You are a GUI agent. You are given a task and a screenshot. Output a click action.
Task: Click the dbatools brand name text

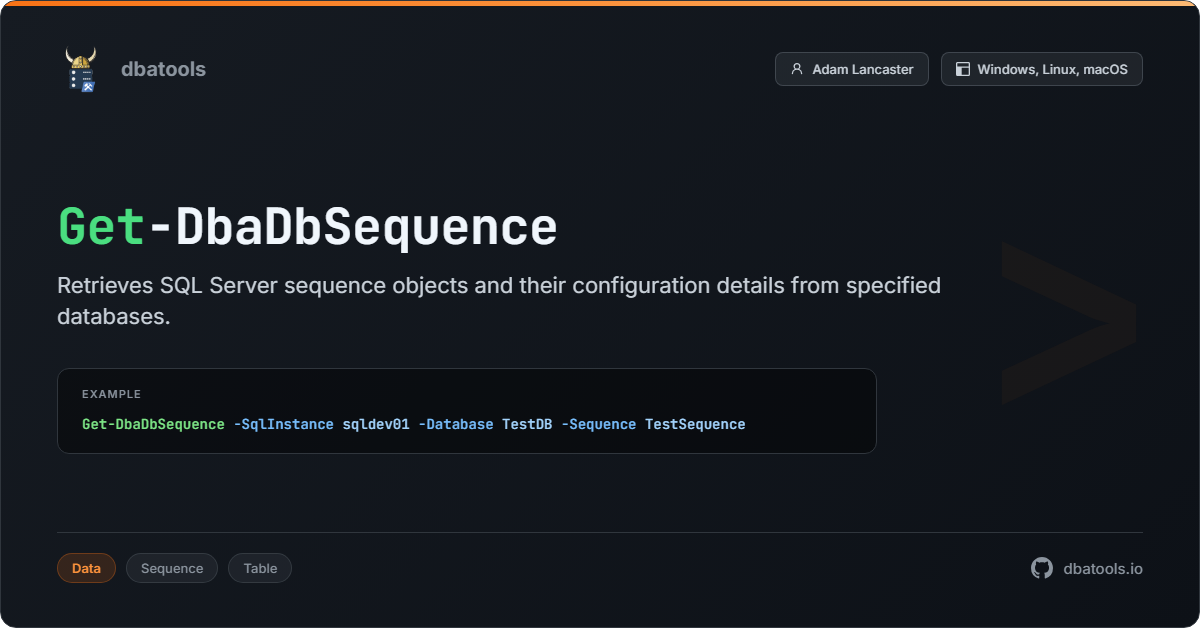point(163,69)
